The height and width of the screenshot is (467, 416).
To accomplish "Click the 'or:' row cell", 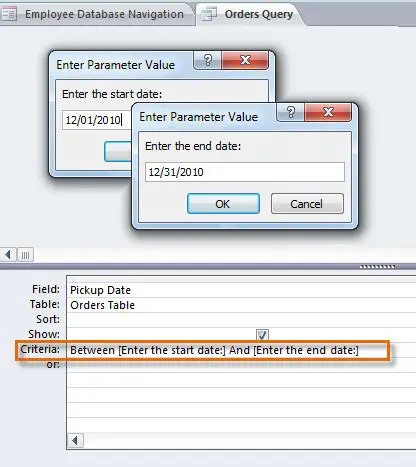I will 241,365.
